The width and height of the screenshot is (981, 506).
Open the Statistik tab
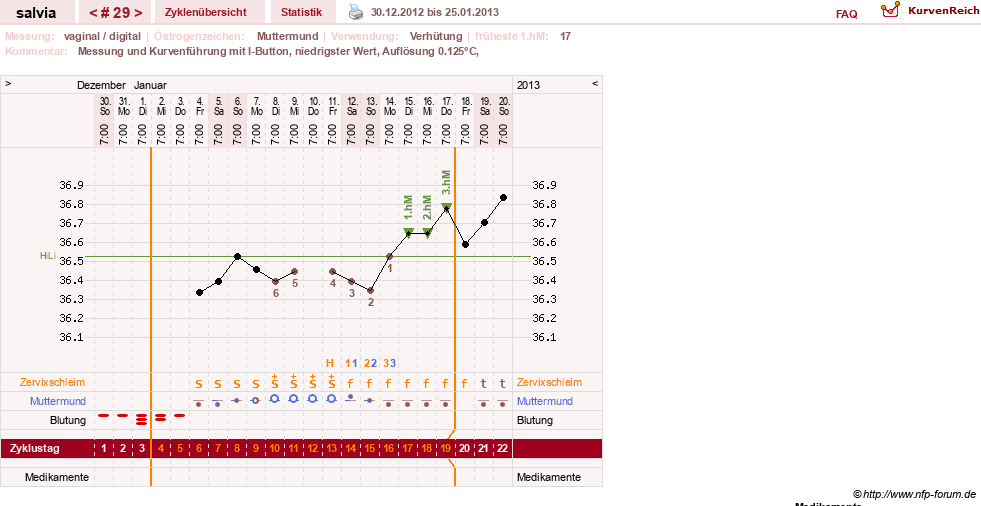(x=302, y=12)
